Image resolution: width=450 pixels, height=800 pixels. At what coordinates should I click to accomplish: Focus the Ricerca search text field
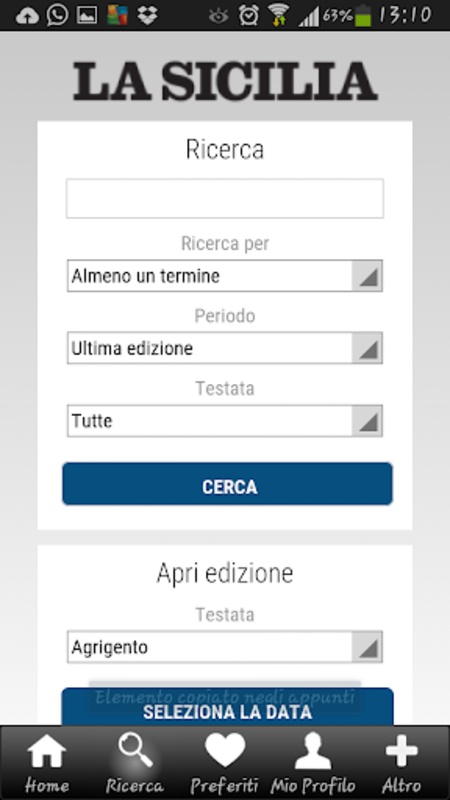click(224, 198)
